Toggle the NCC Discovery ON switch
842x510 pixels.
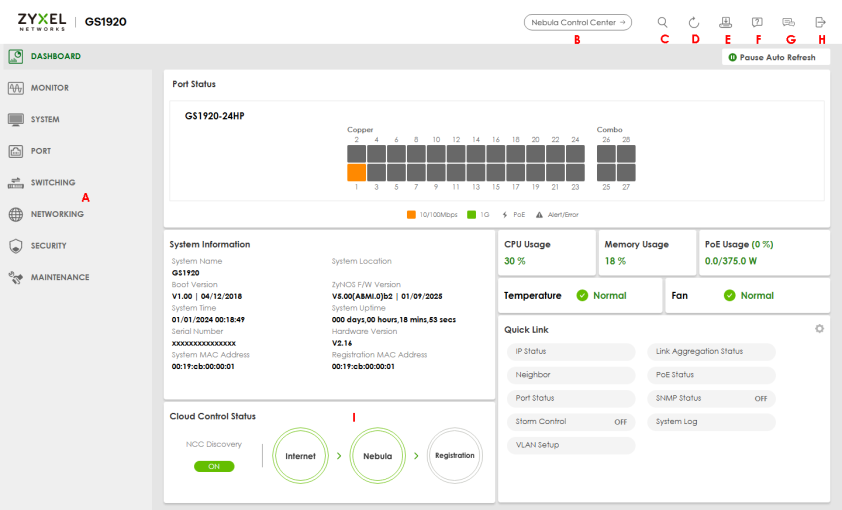click(x=214, y=466)
